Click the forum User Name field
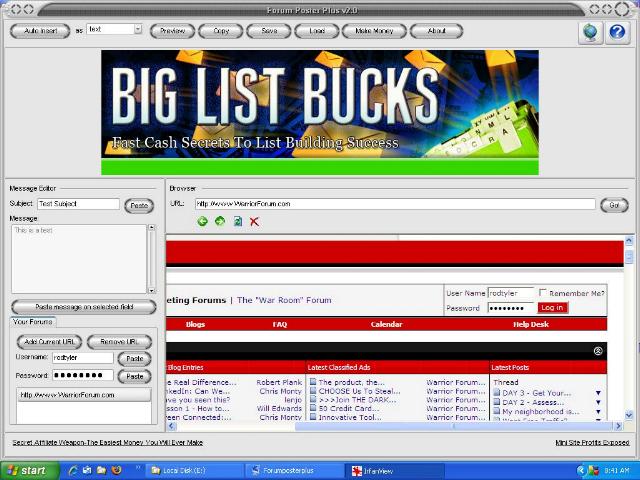The width and height of the screenshot is (640, 480). tap(511, 293)
